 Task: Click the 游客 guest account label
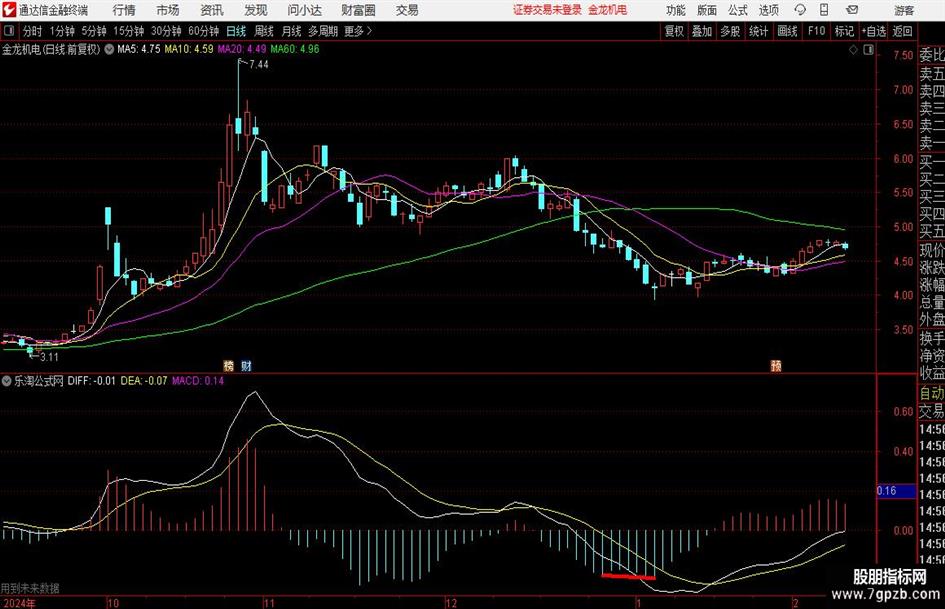pos(904,10)
